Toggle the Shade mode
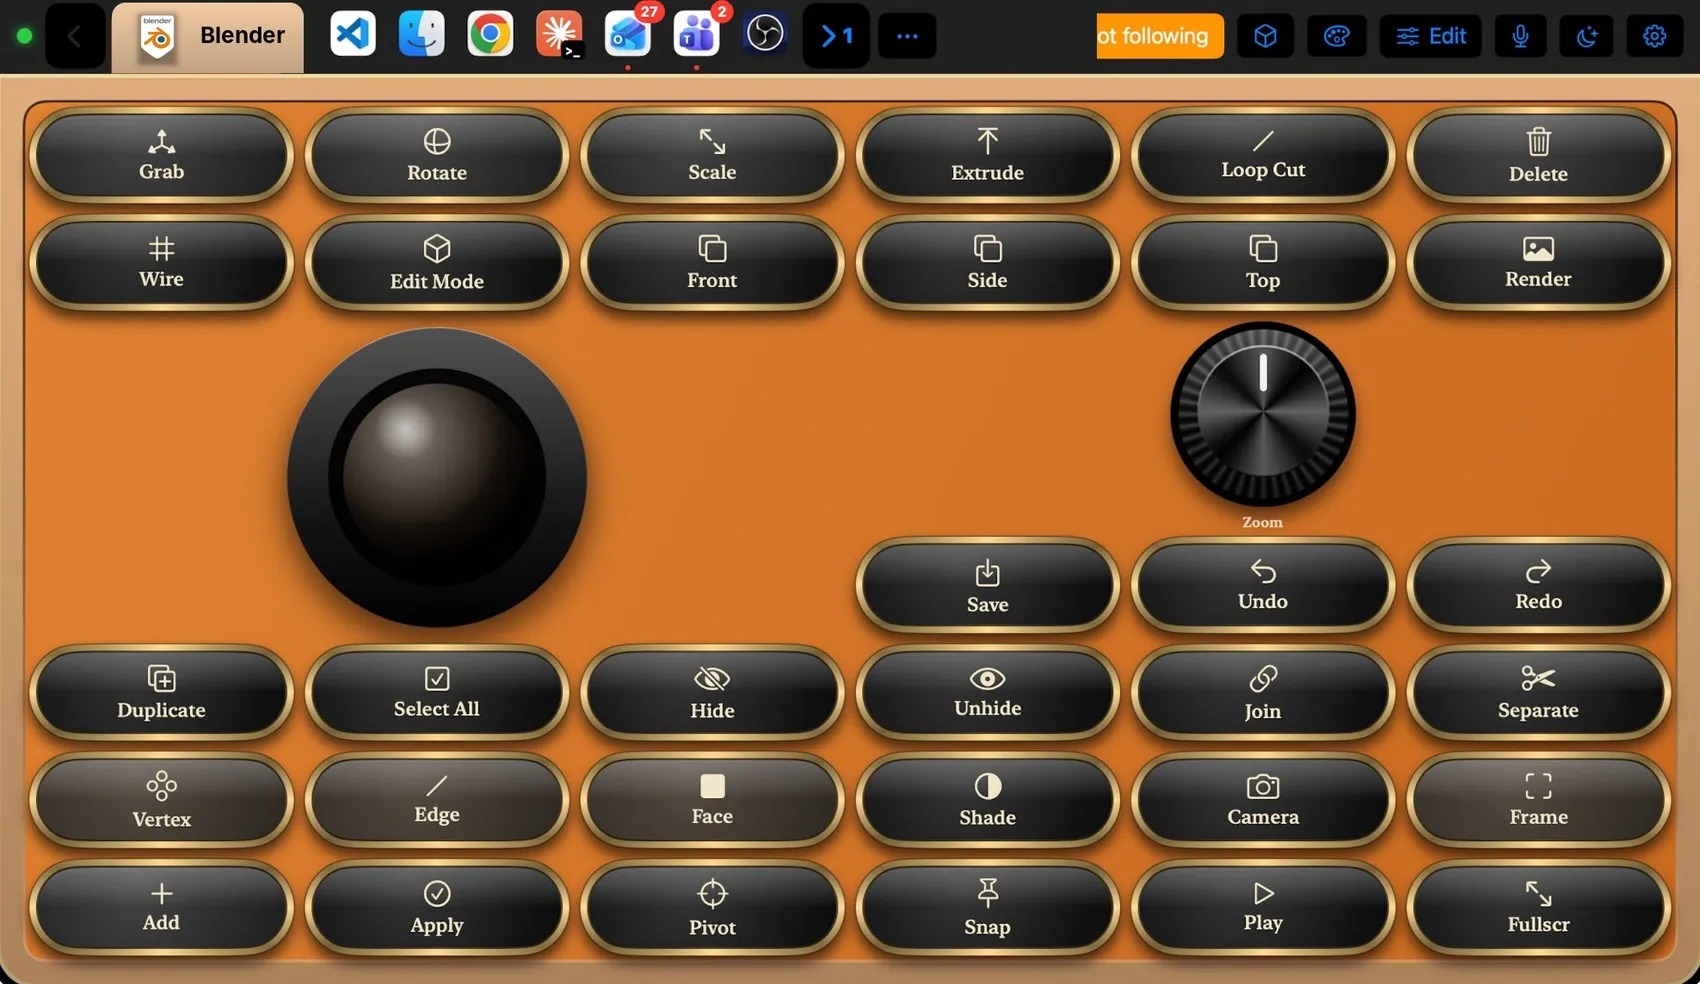Viewport: 1700px width, 984px height. tap(987, 800)
